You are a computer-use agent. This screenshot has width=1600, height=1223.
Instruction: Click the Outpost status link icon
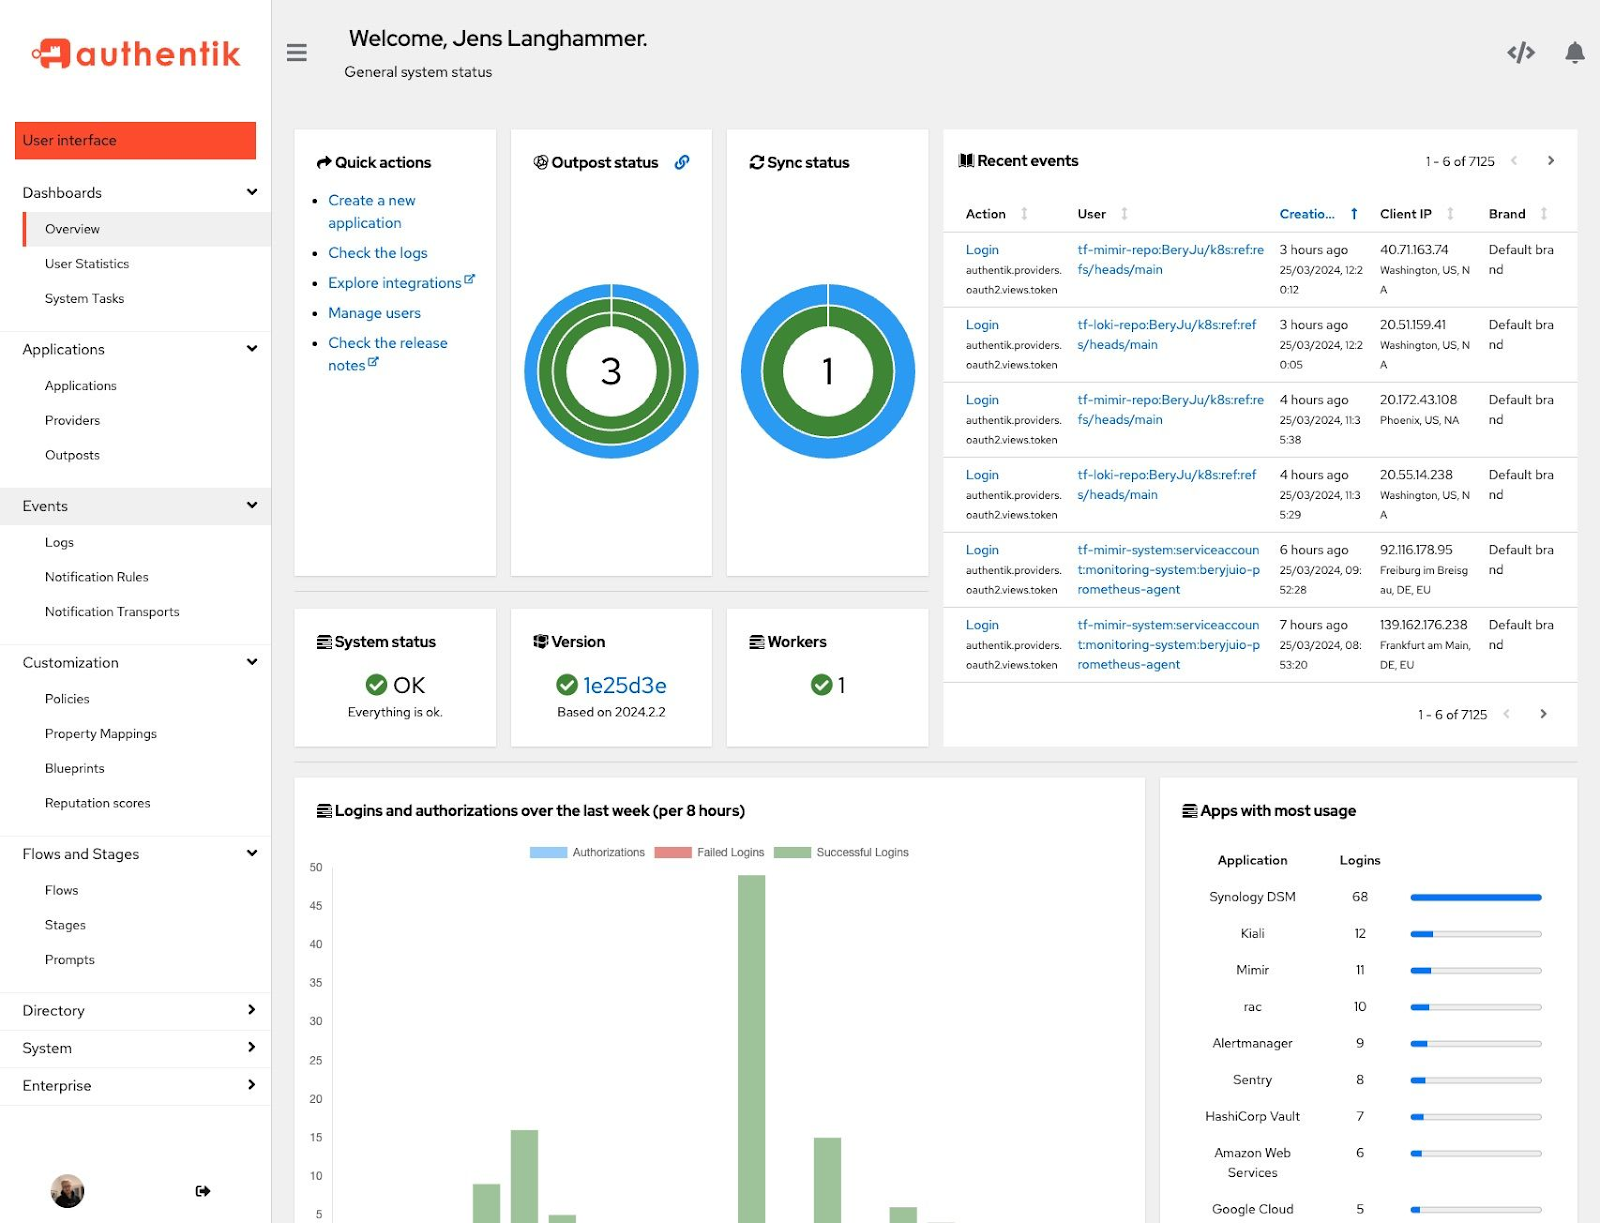pos(682,162)
